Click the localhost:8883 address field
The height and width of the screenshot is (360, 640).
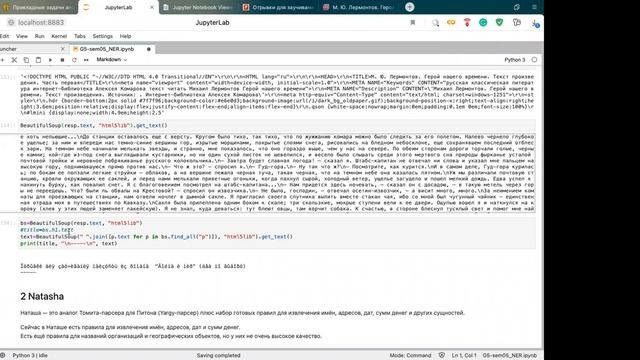(x=41, y=22)
